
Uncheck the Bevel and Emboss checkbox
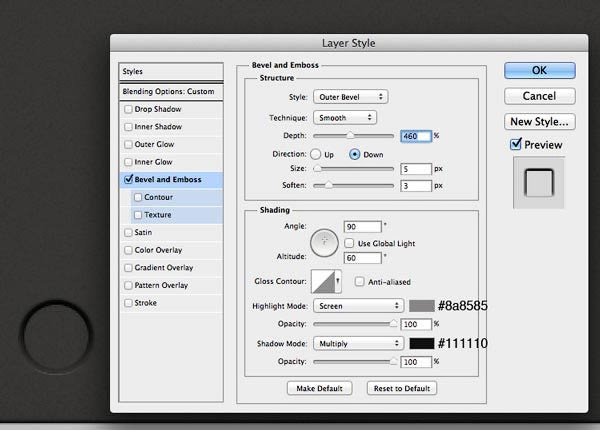click(129, 179)
